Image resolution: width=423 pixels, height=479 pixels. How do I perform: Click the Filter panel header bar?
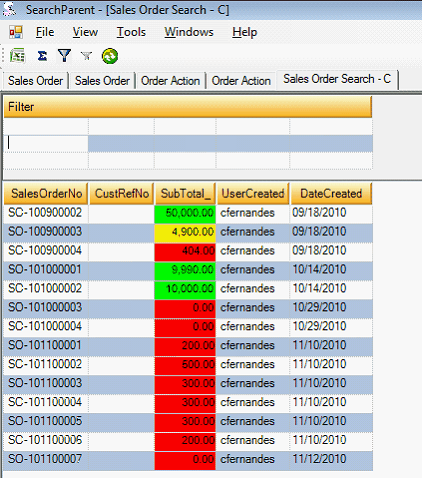tap(188, 107)
